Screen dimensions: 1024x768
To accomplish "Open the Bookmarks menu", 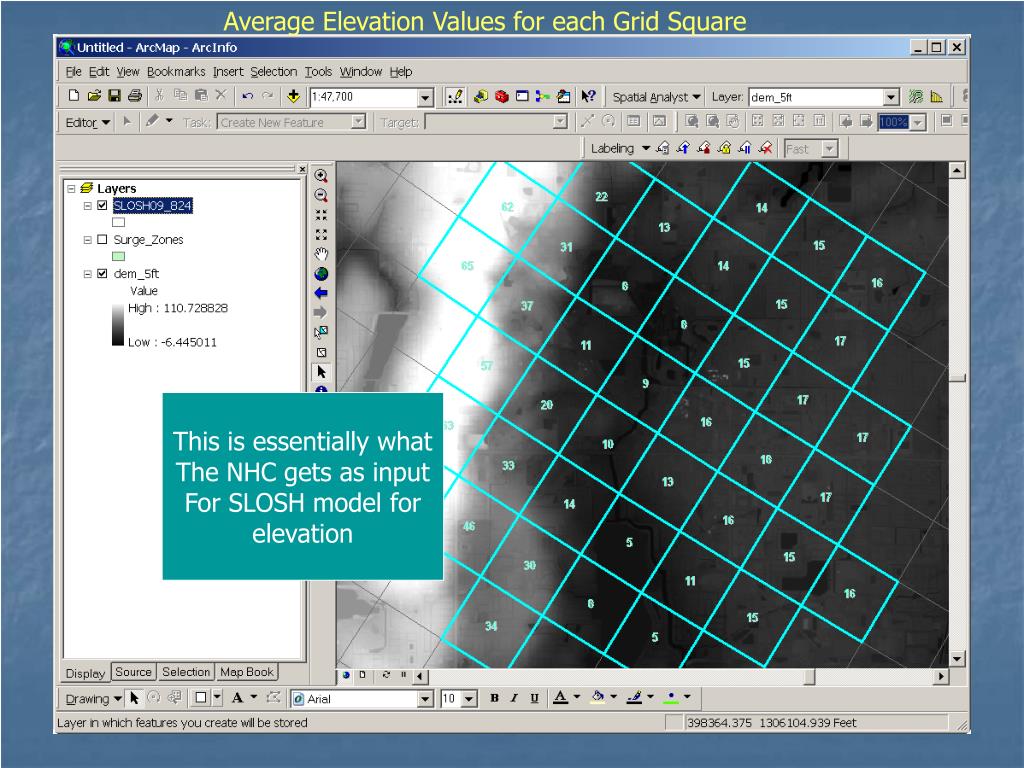I will tap(176, 71).
